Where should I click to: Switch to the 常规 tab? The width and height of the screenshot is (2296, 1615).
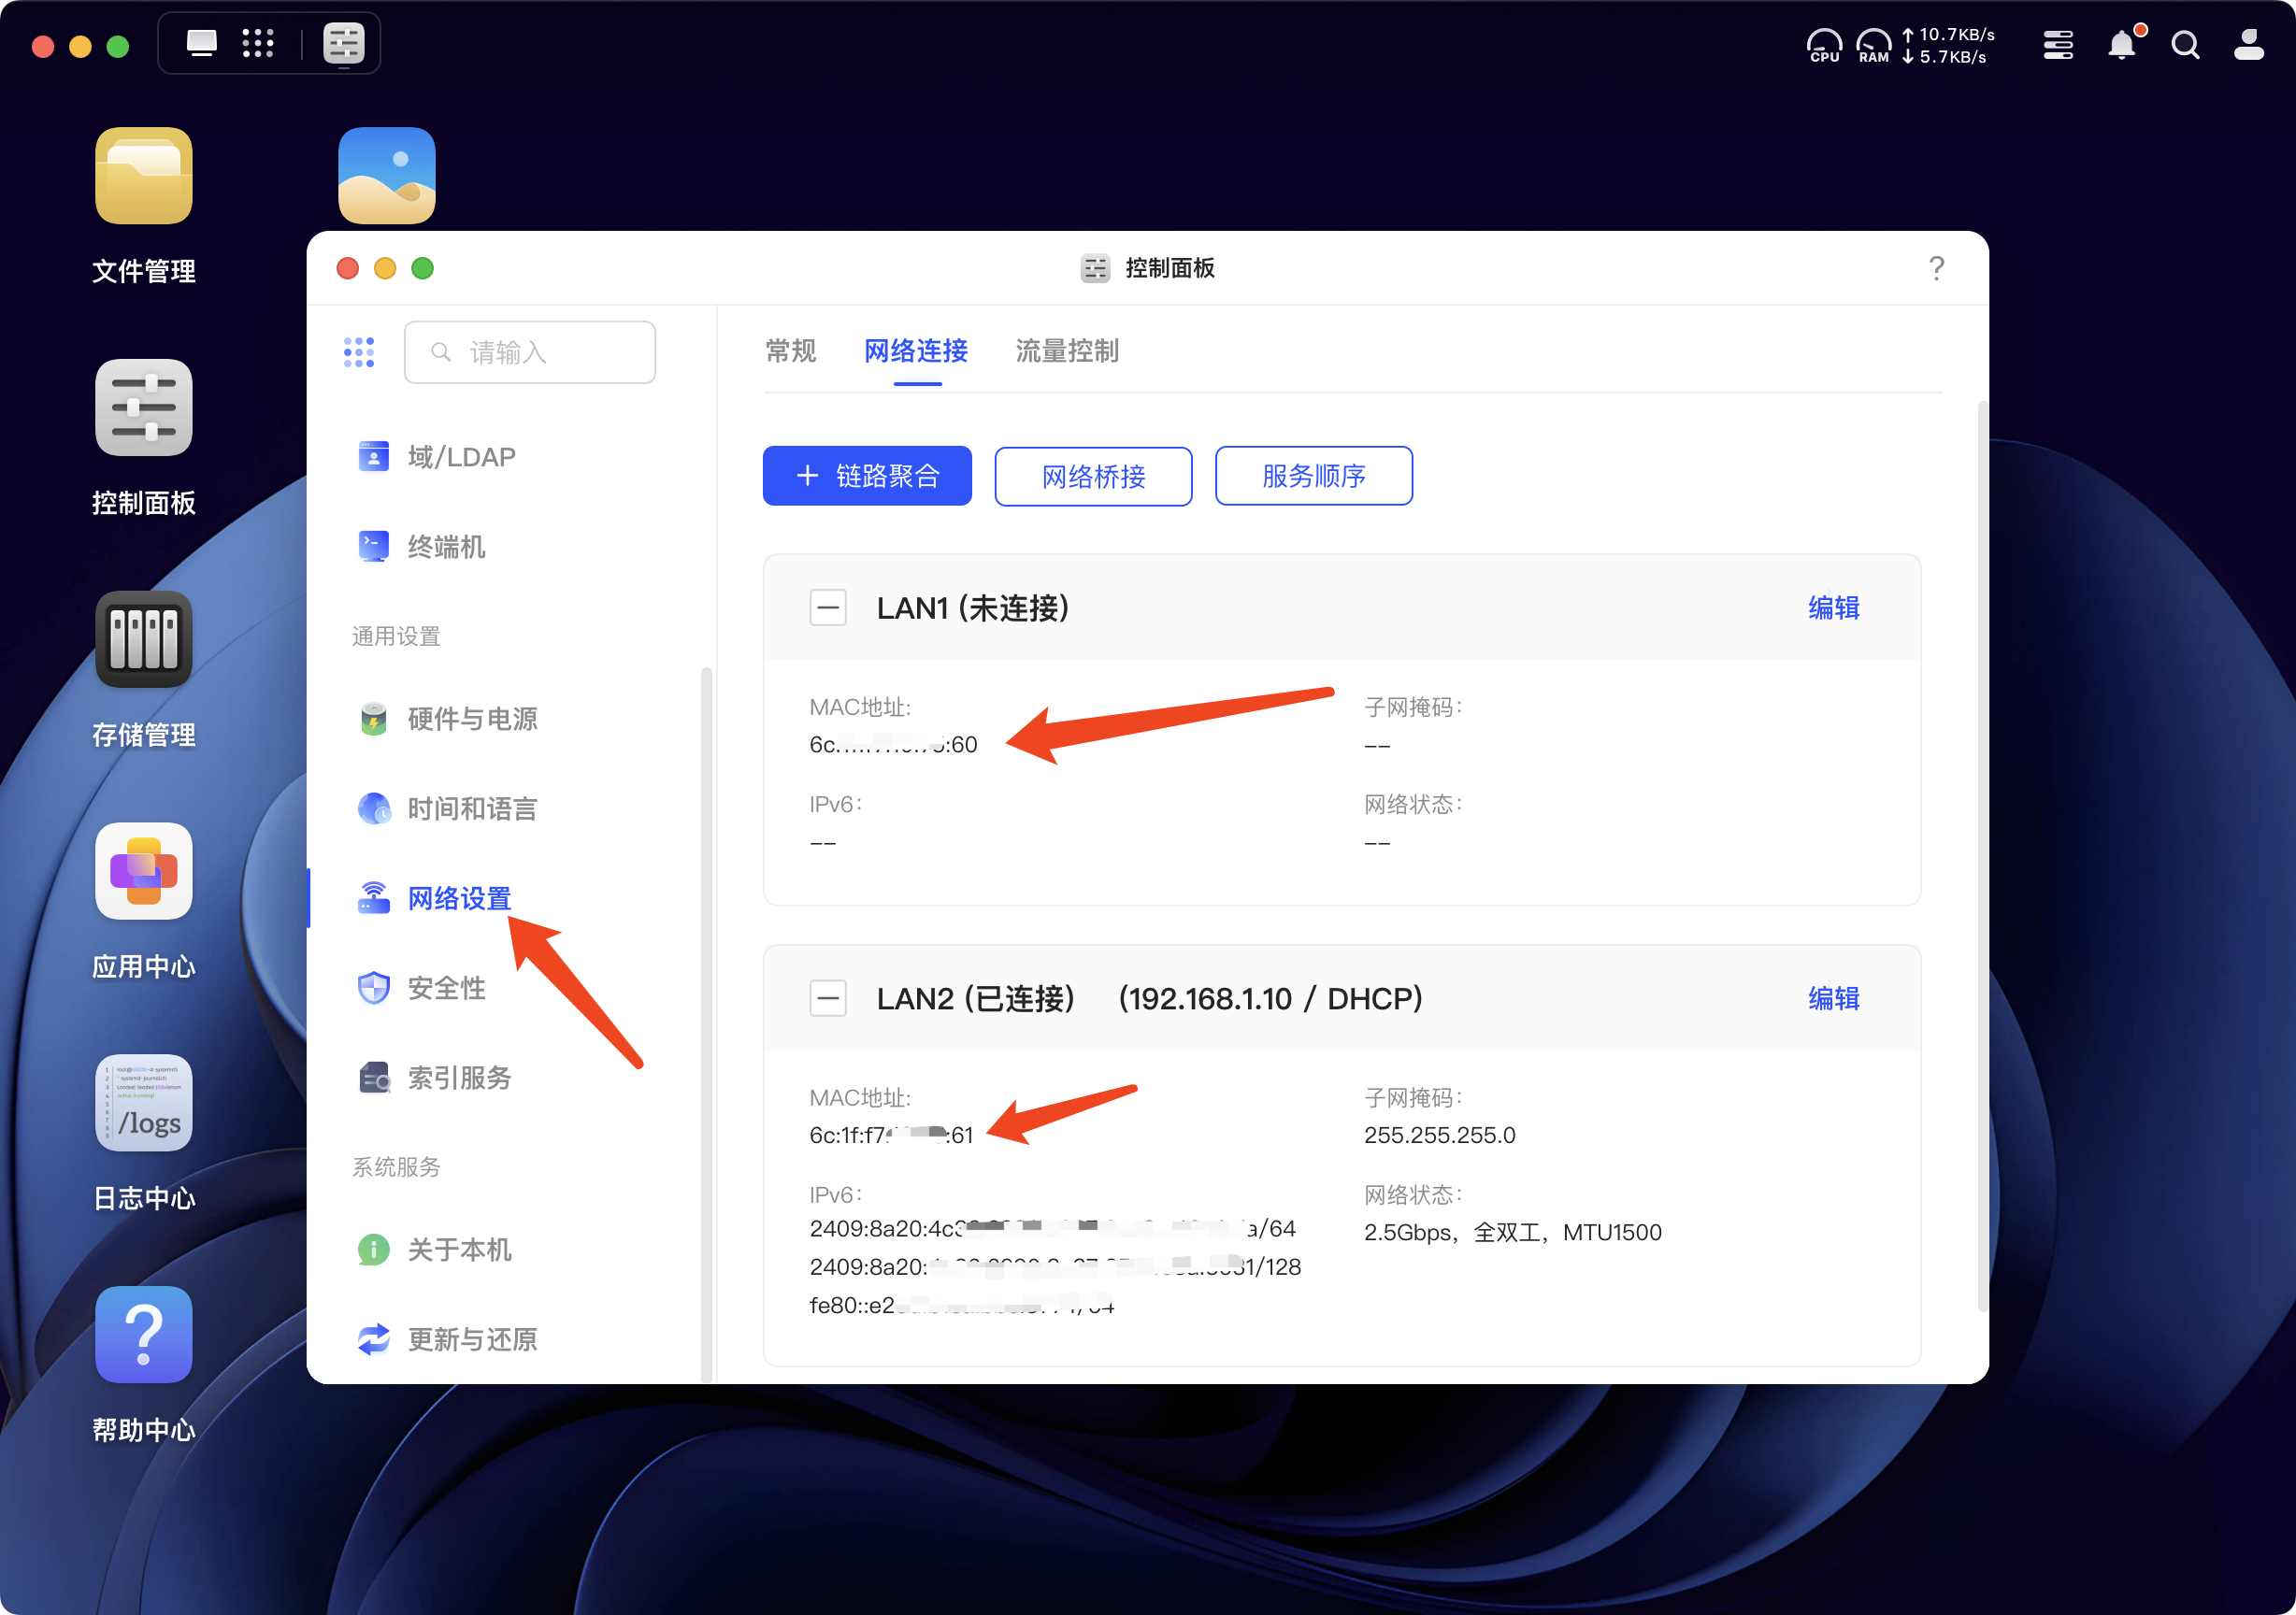click(790, 351)
